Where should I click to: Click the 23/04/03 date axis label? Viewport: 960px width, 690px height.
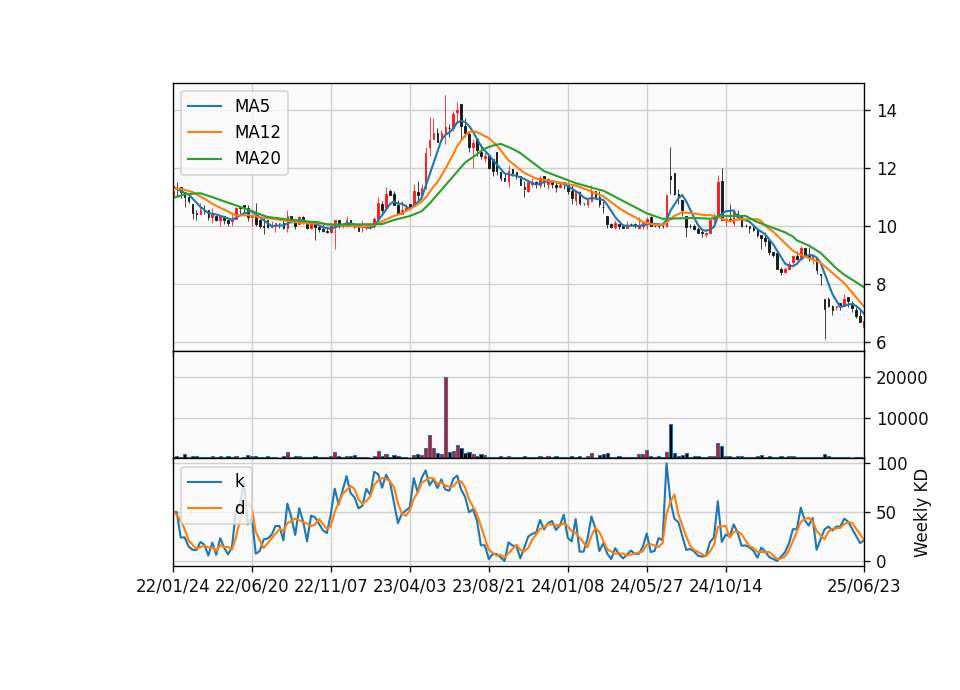(410, 586)
